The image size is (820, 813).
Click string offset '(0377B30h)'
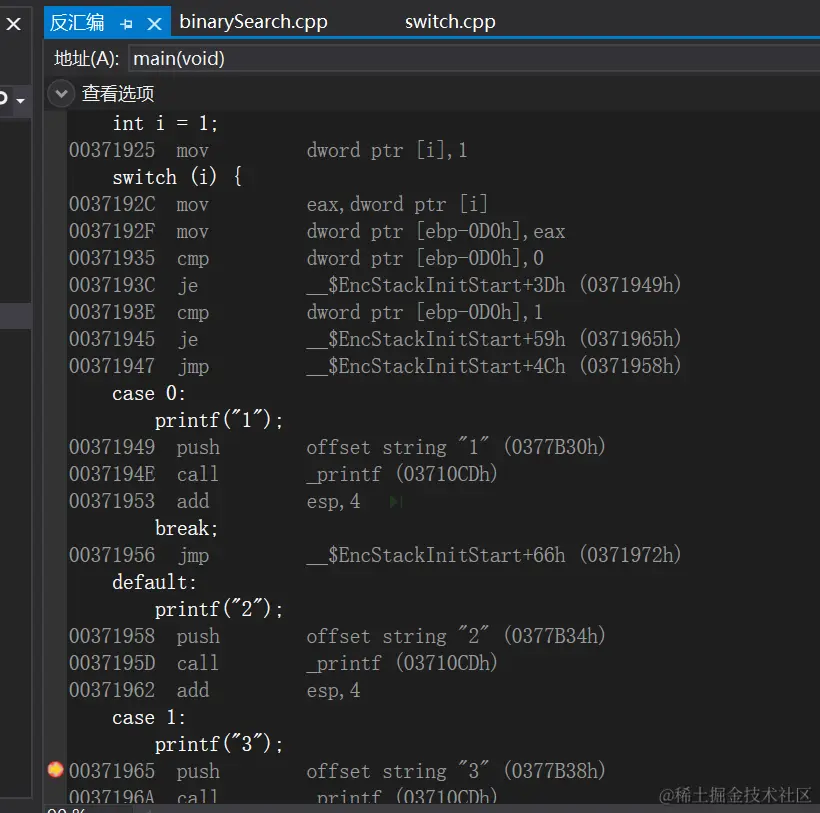click(555, 448)
